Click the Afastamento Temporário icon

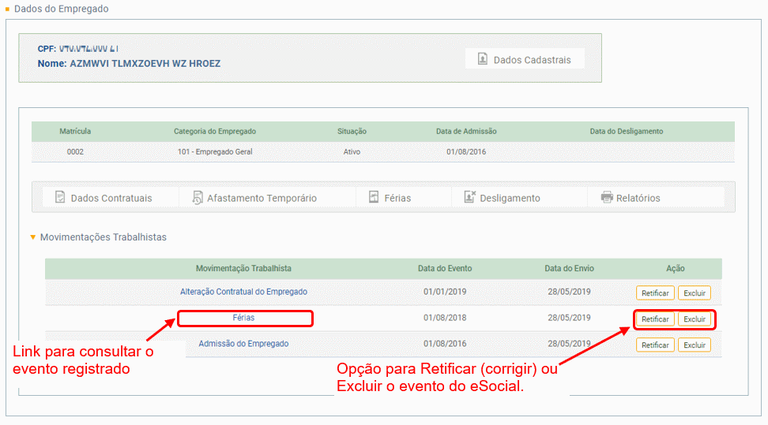[x=198, y=198]
